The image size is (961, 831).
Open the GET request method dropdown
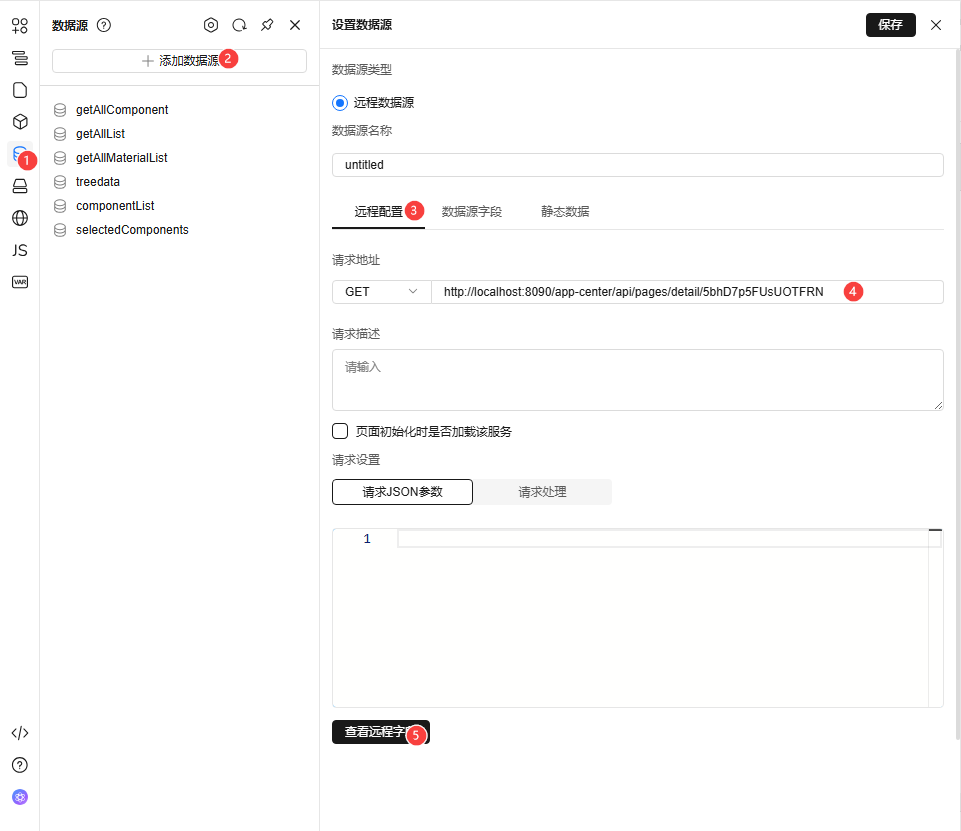(381, 291)
